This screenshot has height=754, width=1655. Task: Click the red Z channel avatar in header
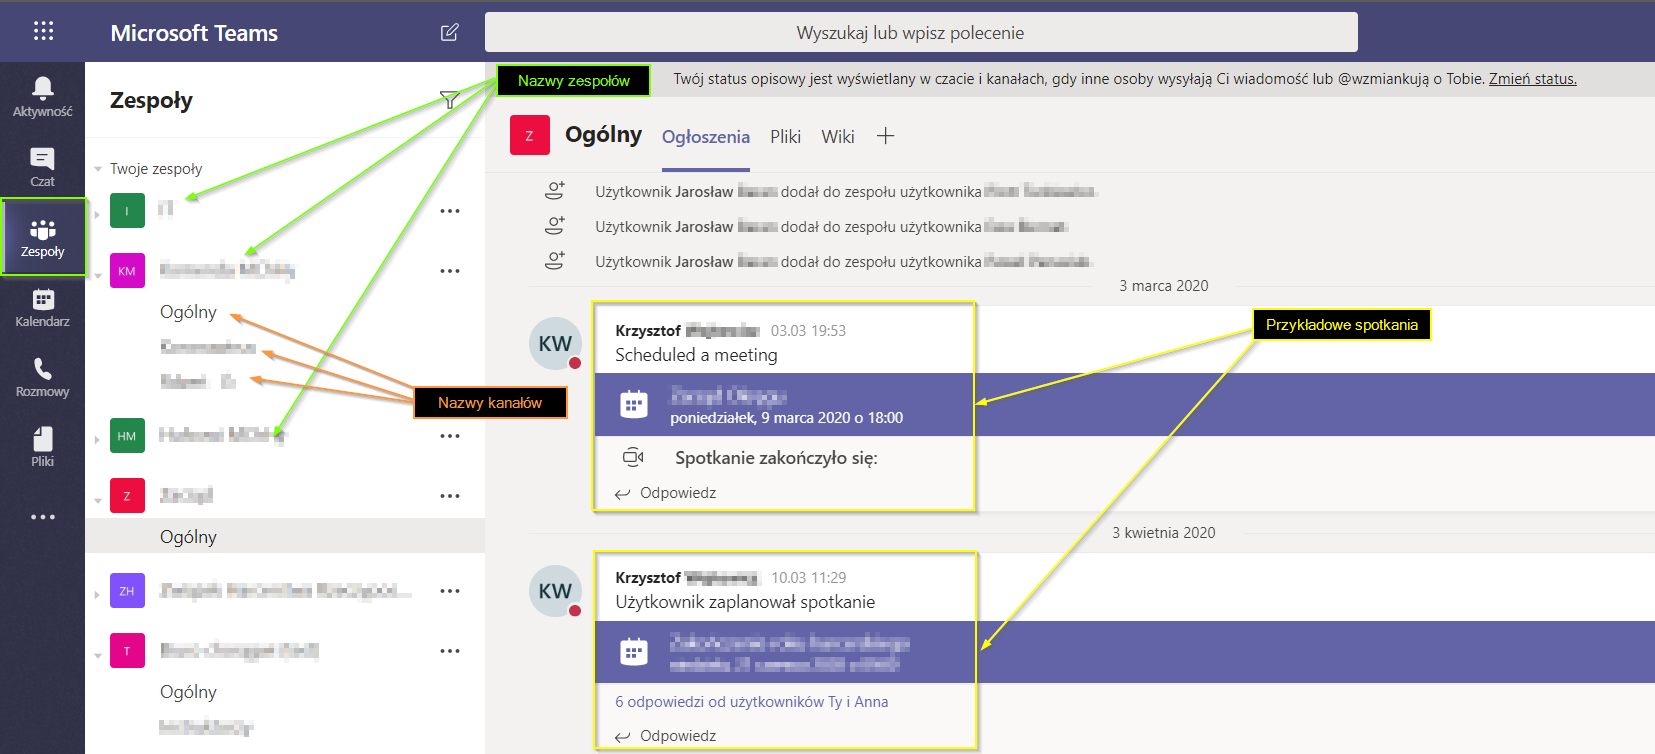pyautogui.click(x=530, y=135)
